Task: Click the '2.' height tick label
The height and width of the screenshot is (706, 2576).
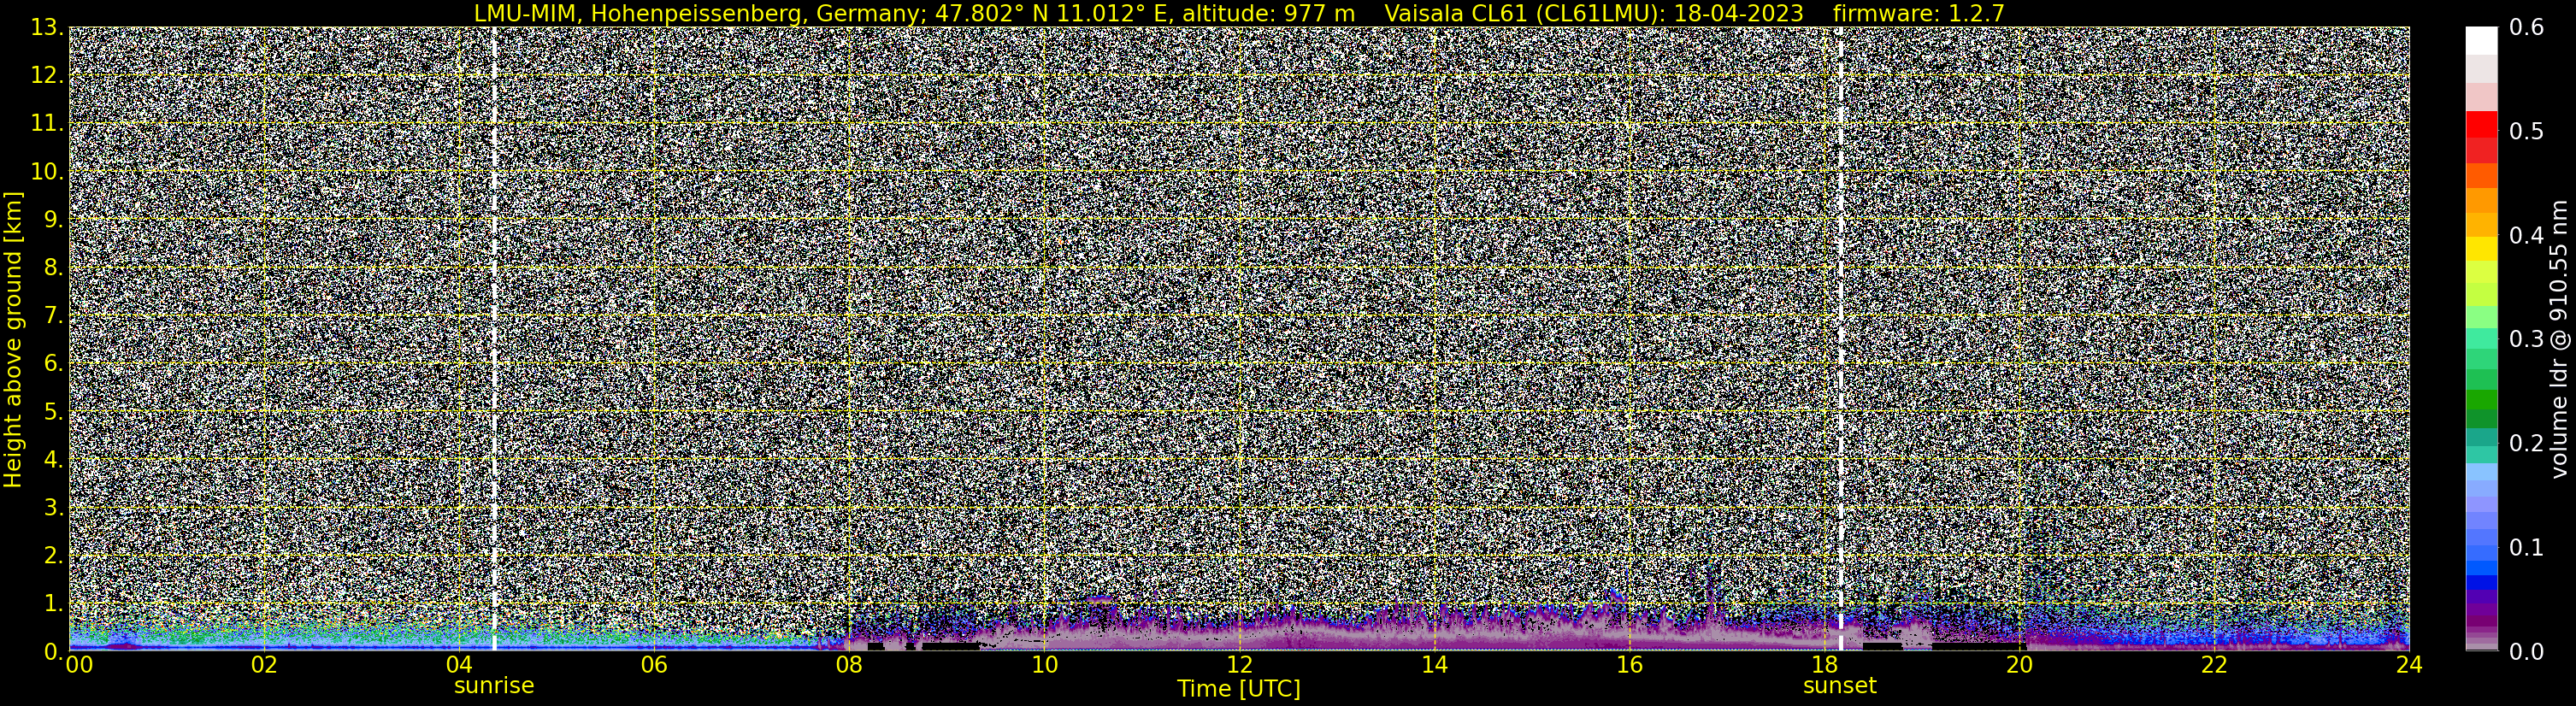Action: (x=54, y=556)
